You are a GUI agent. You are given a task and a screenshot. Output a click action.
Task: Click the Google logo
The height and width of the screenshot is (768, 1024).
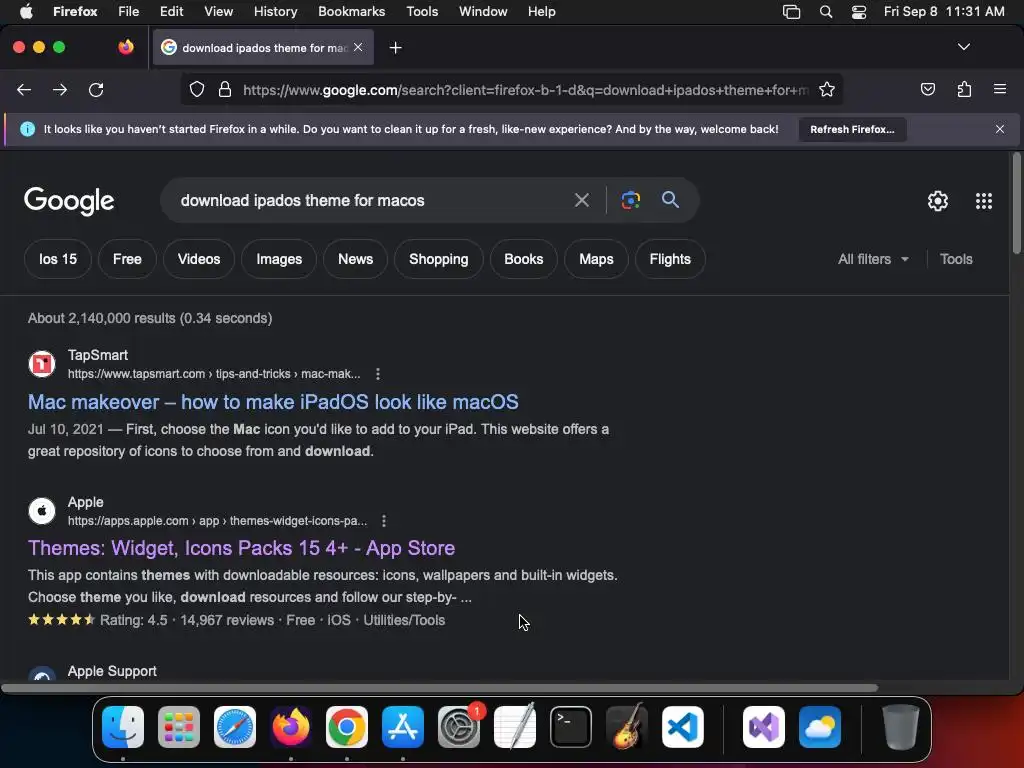[x=69, y=201]
